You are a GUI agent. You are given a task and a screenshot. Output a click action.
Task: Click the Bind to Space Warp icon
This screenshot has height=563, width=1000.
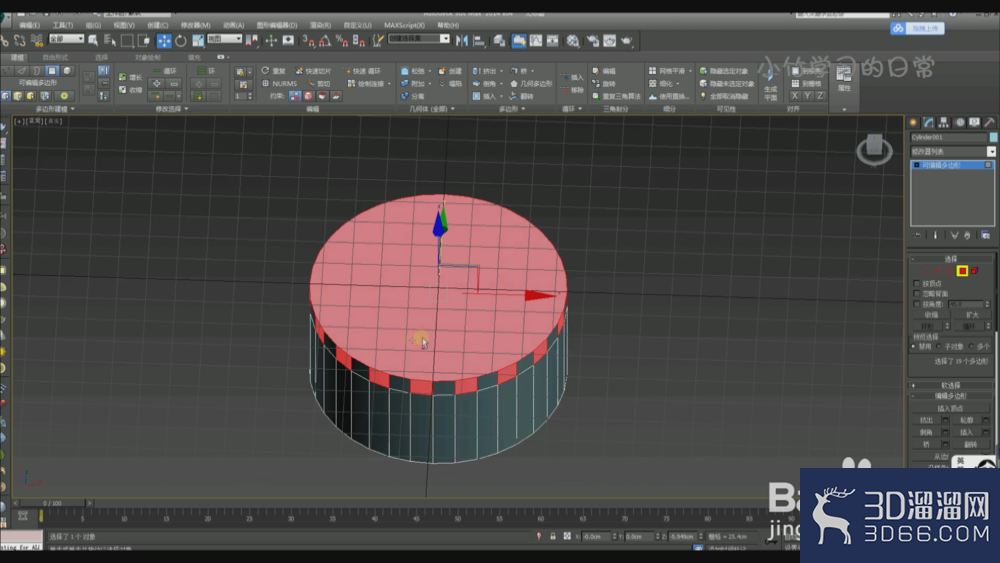point(37,41)
